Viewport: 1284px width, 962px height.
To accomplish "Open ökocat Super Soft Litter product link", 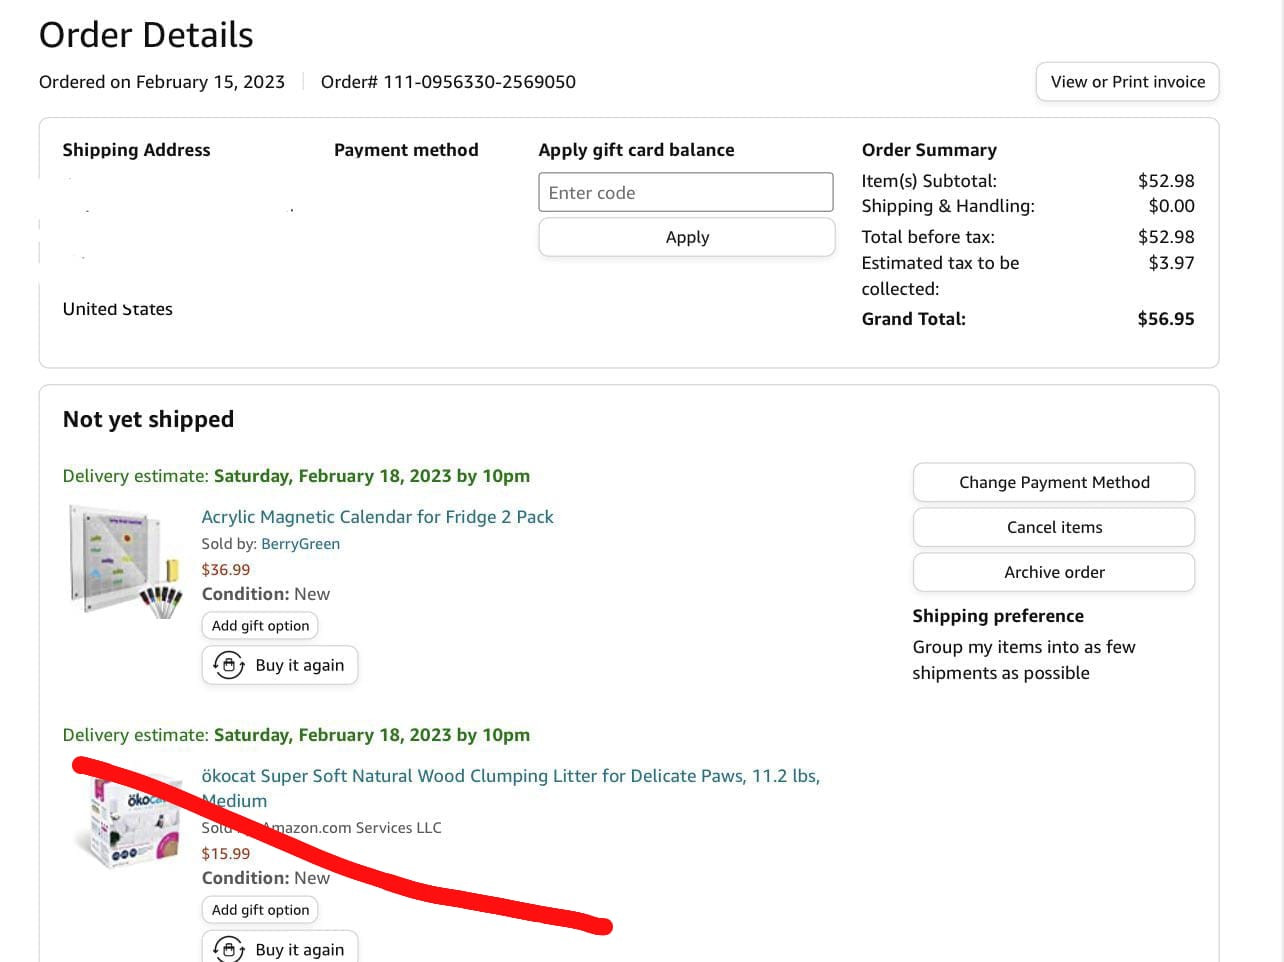I will tap(510, 788).
